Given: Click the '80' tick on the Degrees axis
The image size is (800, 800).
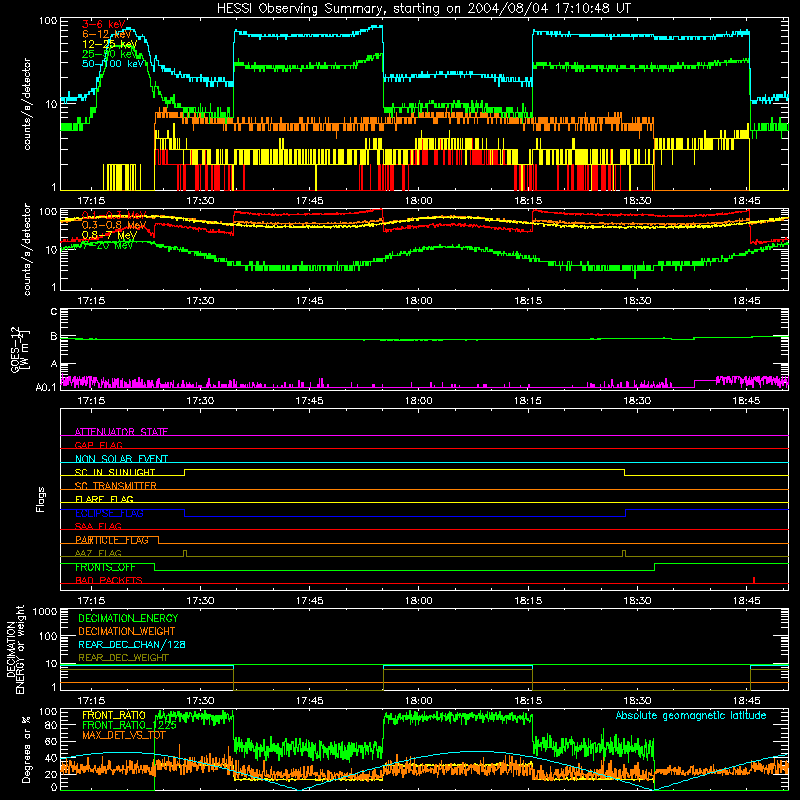Looking at the screenshot, I should (x=51, y=725).
